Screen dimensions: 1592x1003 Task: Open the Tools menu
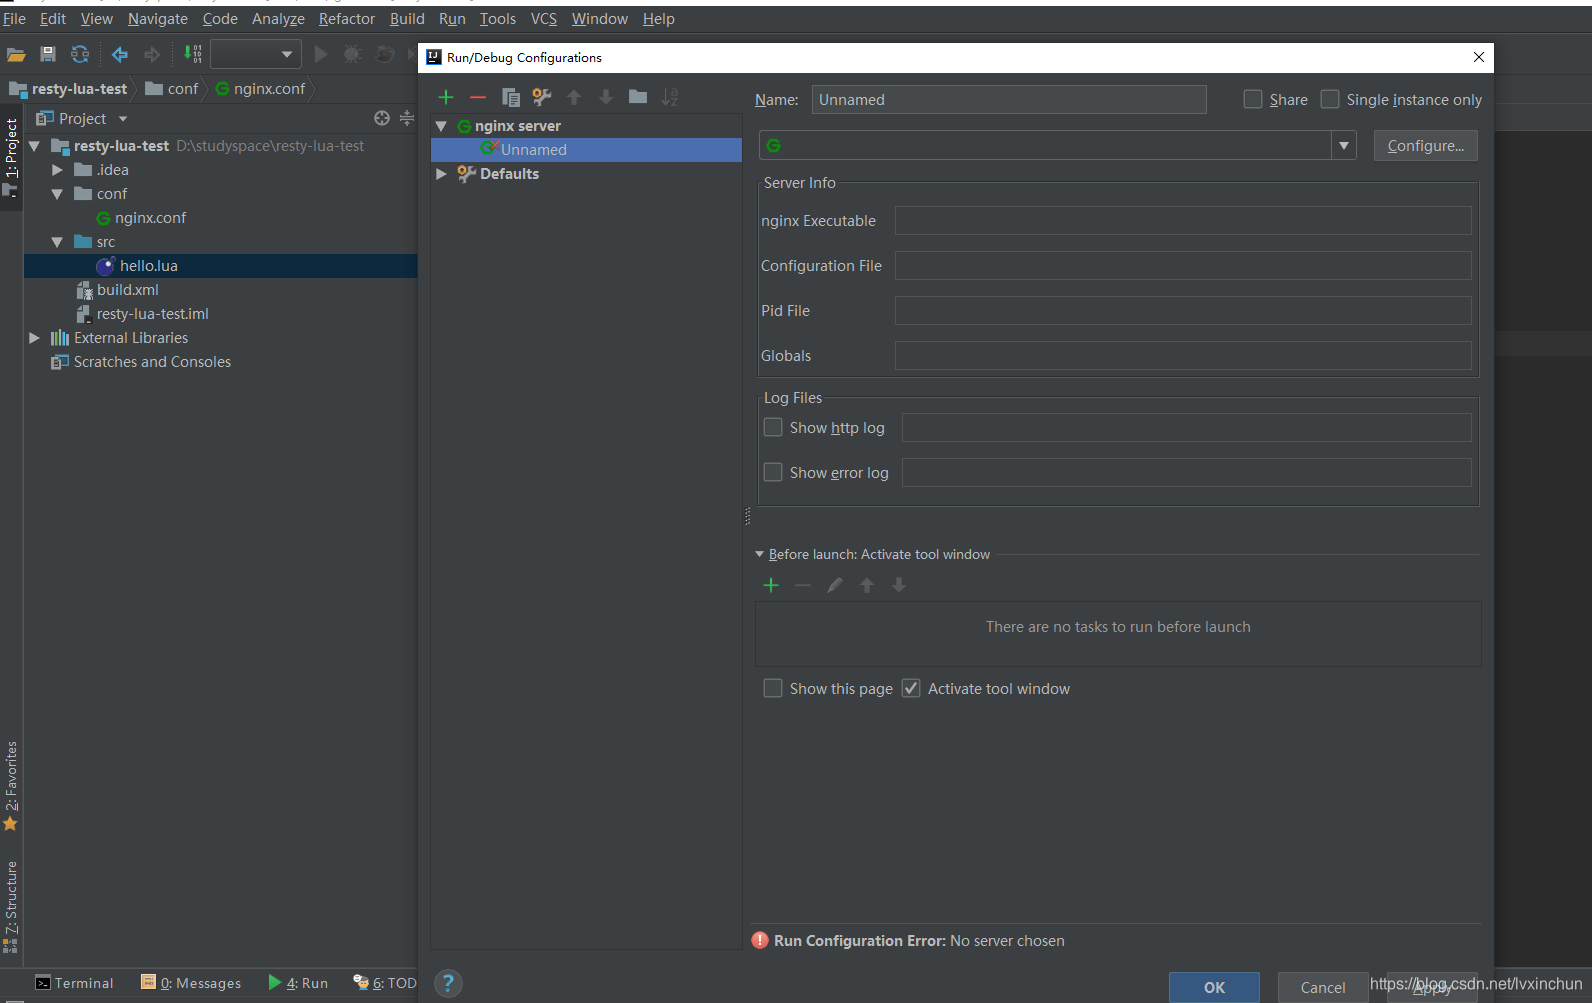pyautogui.click(x=498, y=19)
